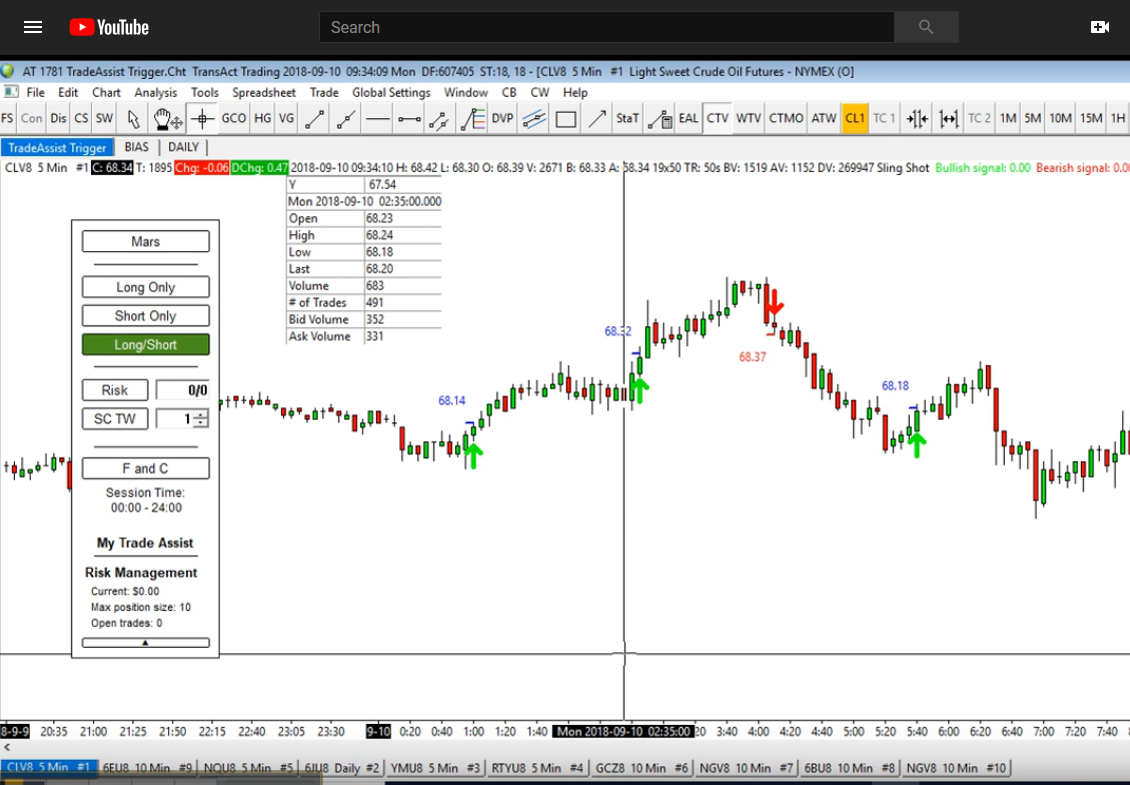The image size is (1130, 785).
Task: Switch to the DAILY tab
Action: (183, 147)
